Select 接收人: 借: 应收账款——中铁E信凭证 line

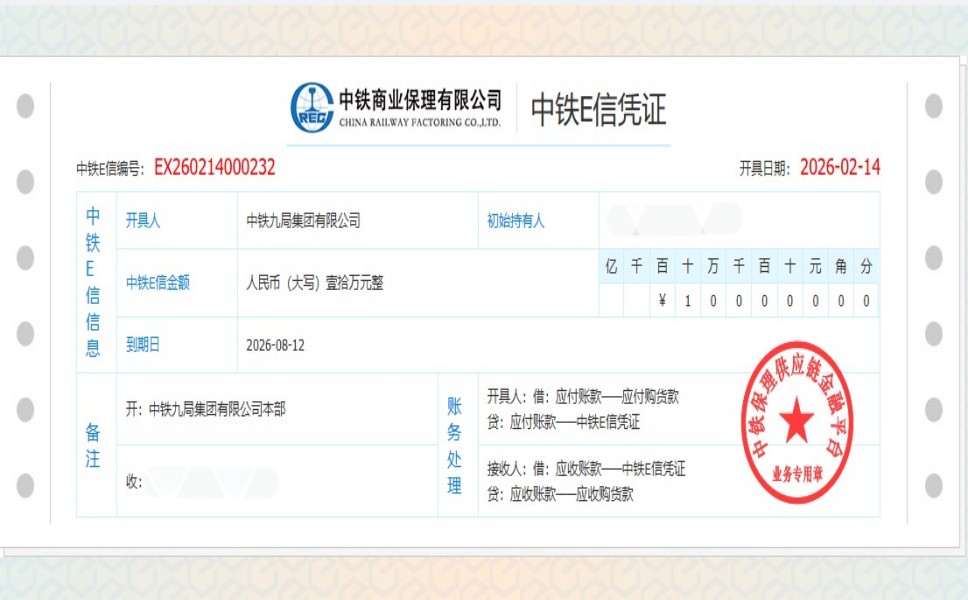pos(586,469)
